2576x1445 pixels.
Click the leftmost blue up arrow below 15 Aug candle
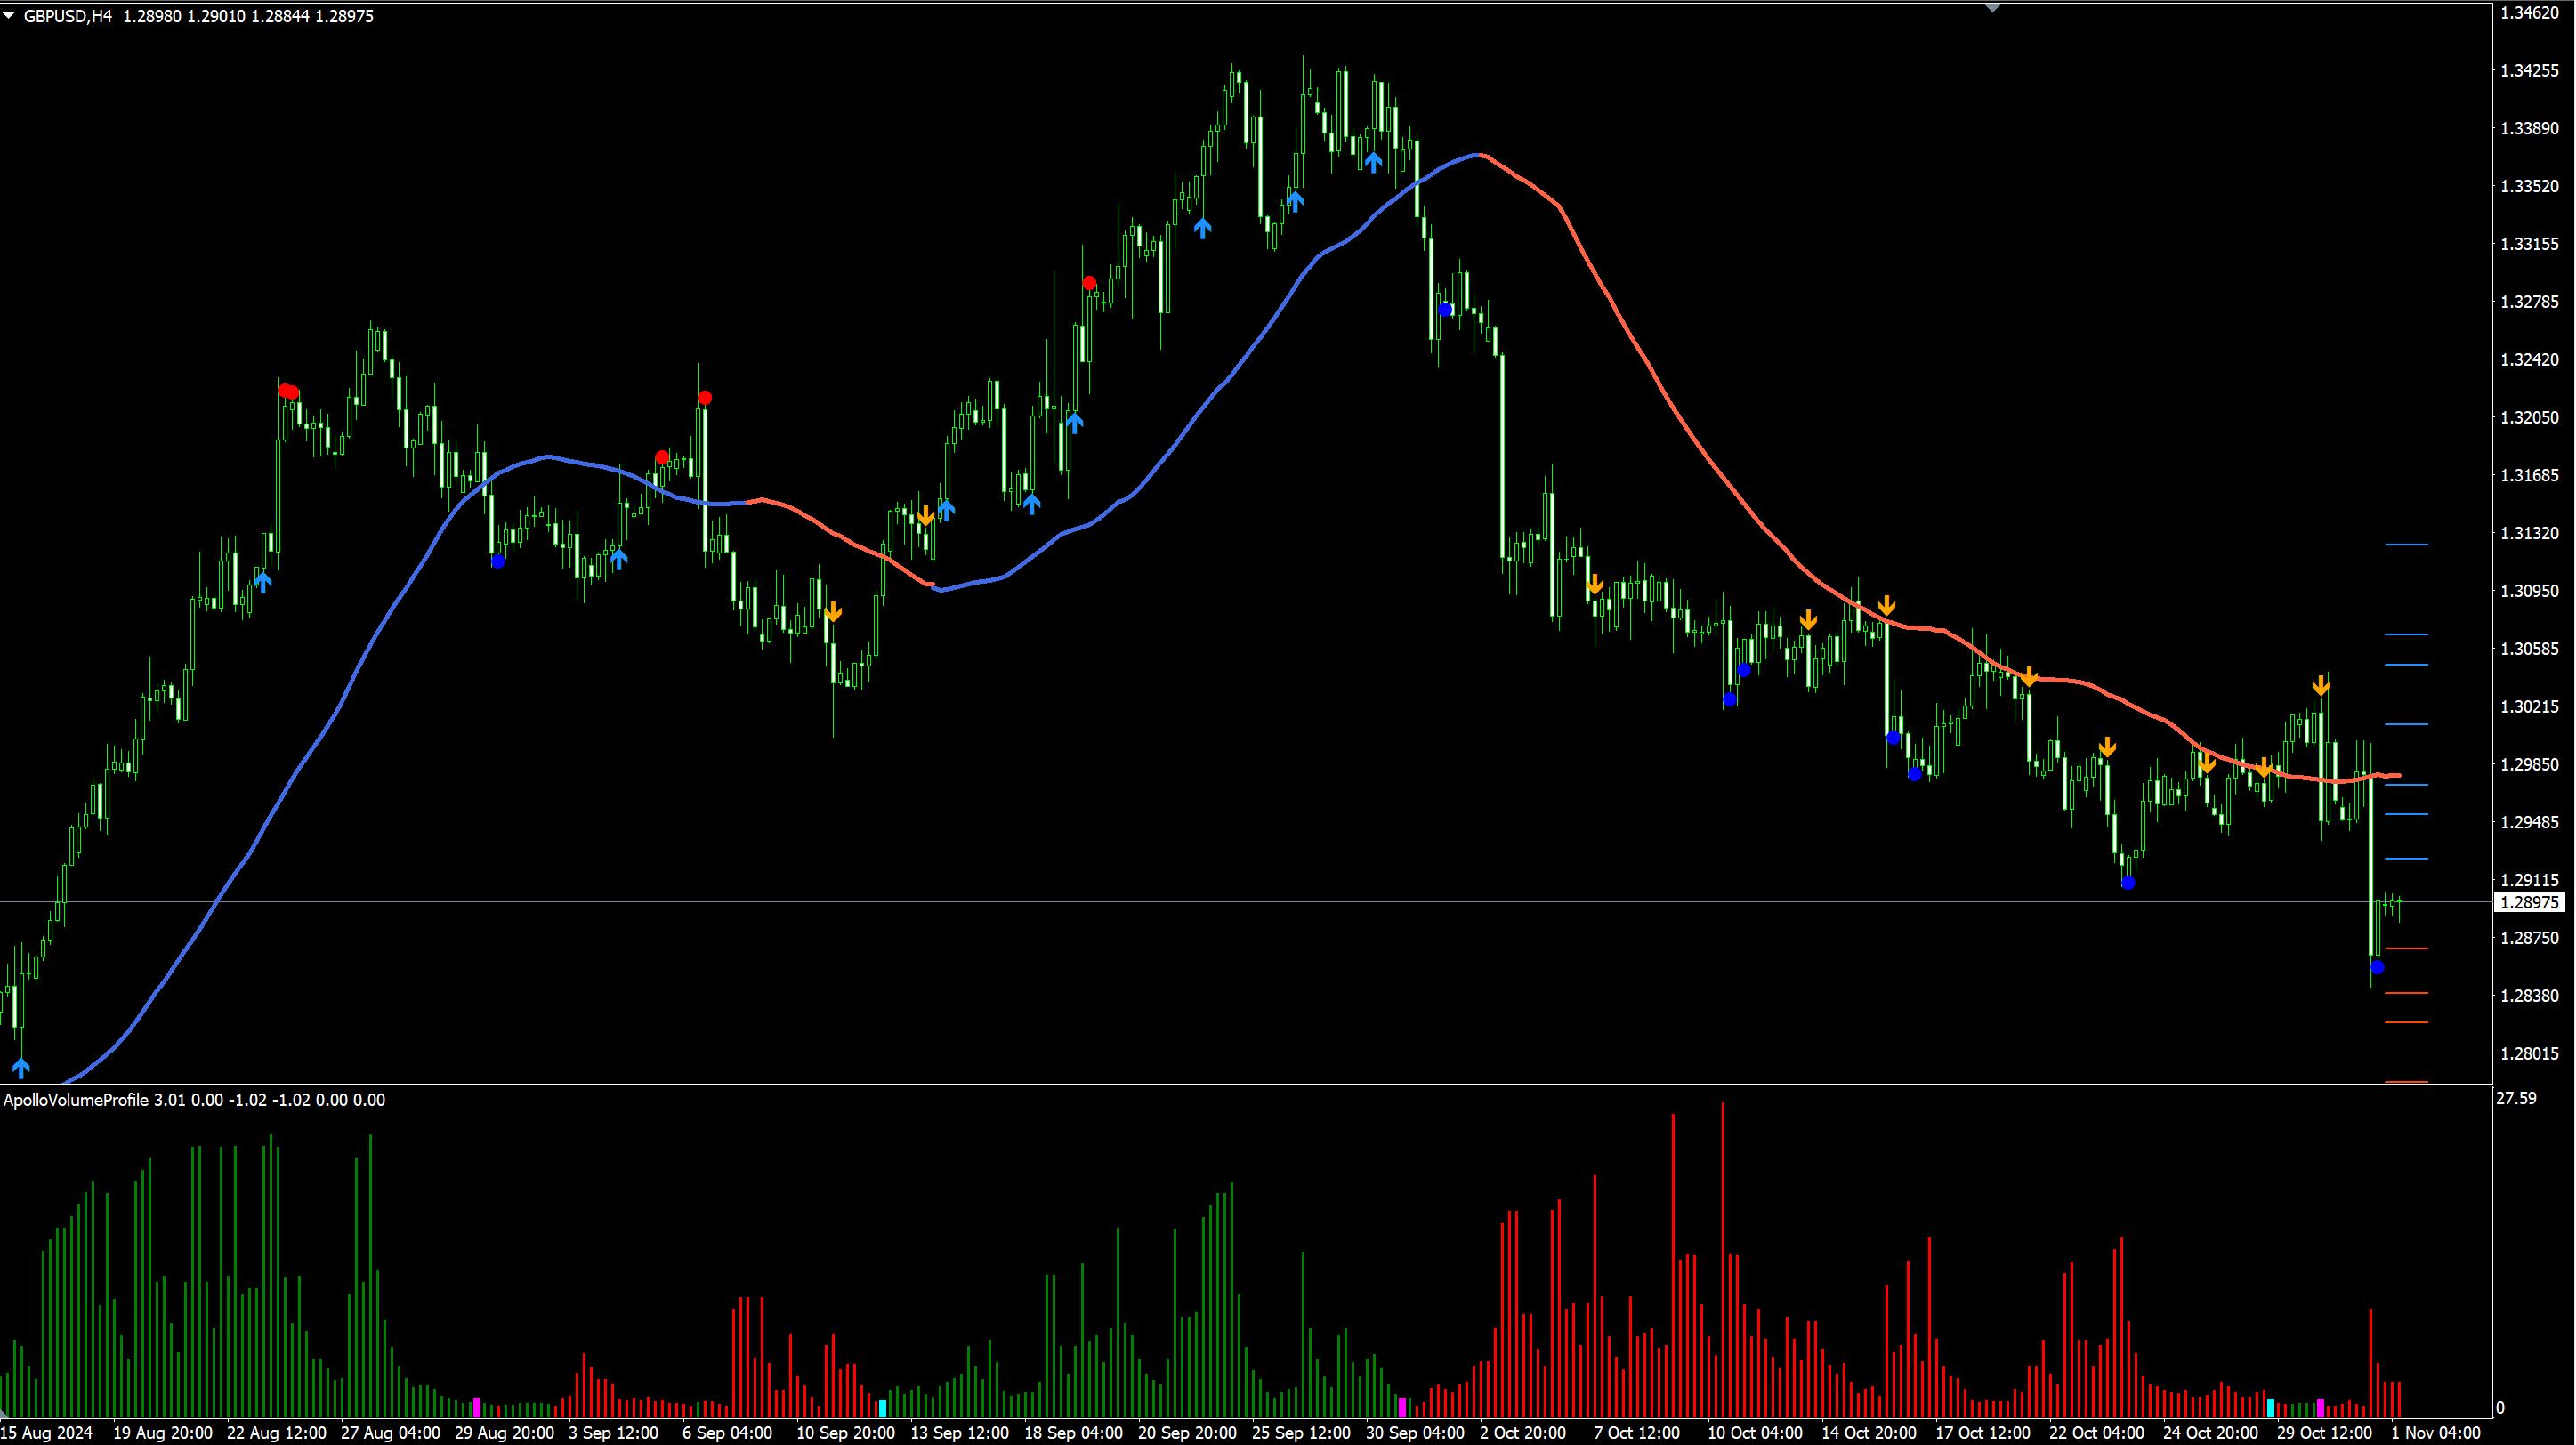tap(21, 1068)
